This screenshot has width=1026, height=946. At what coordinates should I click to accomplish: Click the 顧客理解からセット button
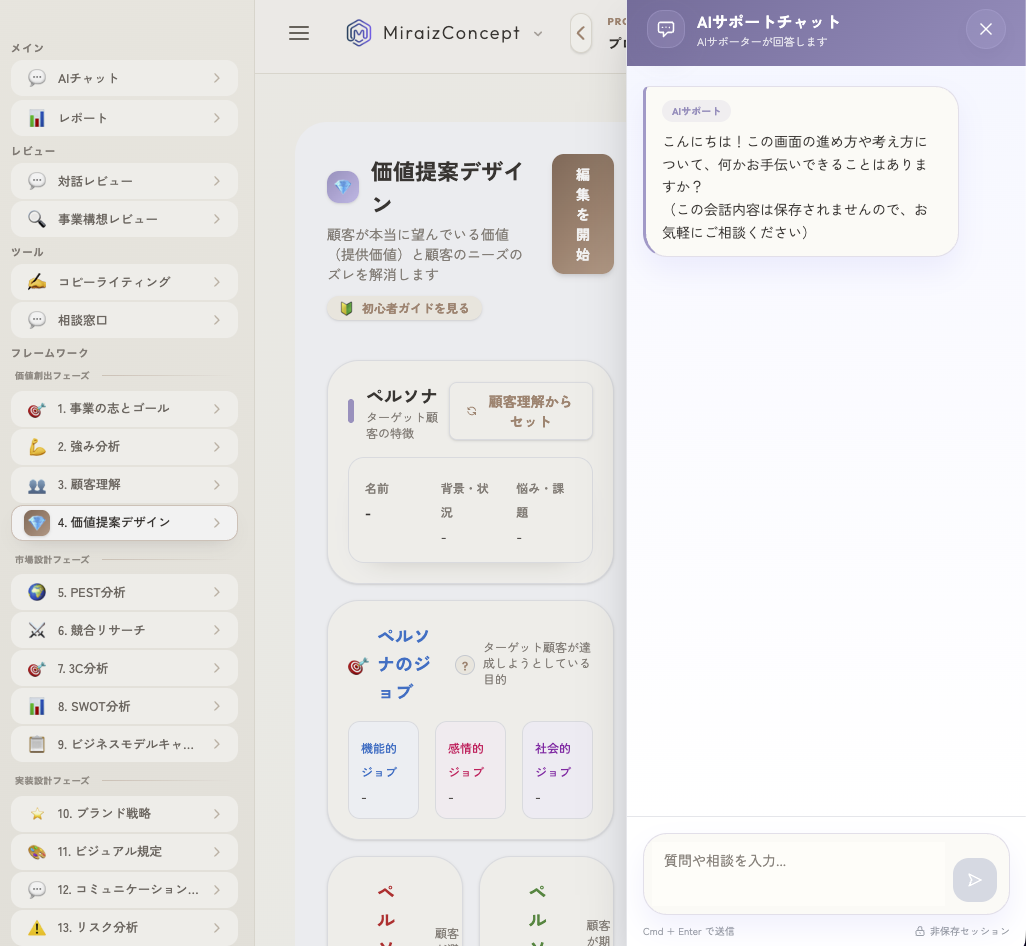pyautogui.click(x=521, y=411)
